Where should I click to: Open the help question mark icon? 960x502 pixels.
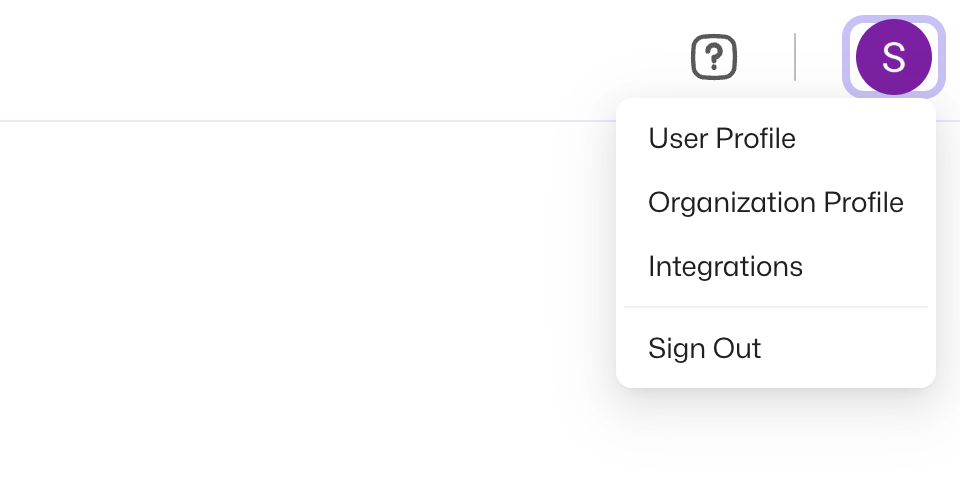pos(714,57)
